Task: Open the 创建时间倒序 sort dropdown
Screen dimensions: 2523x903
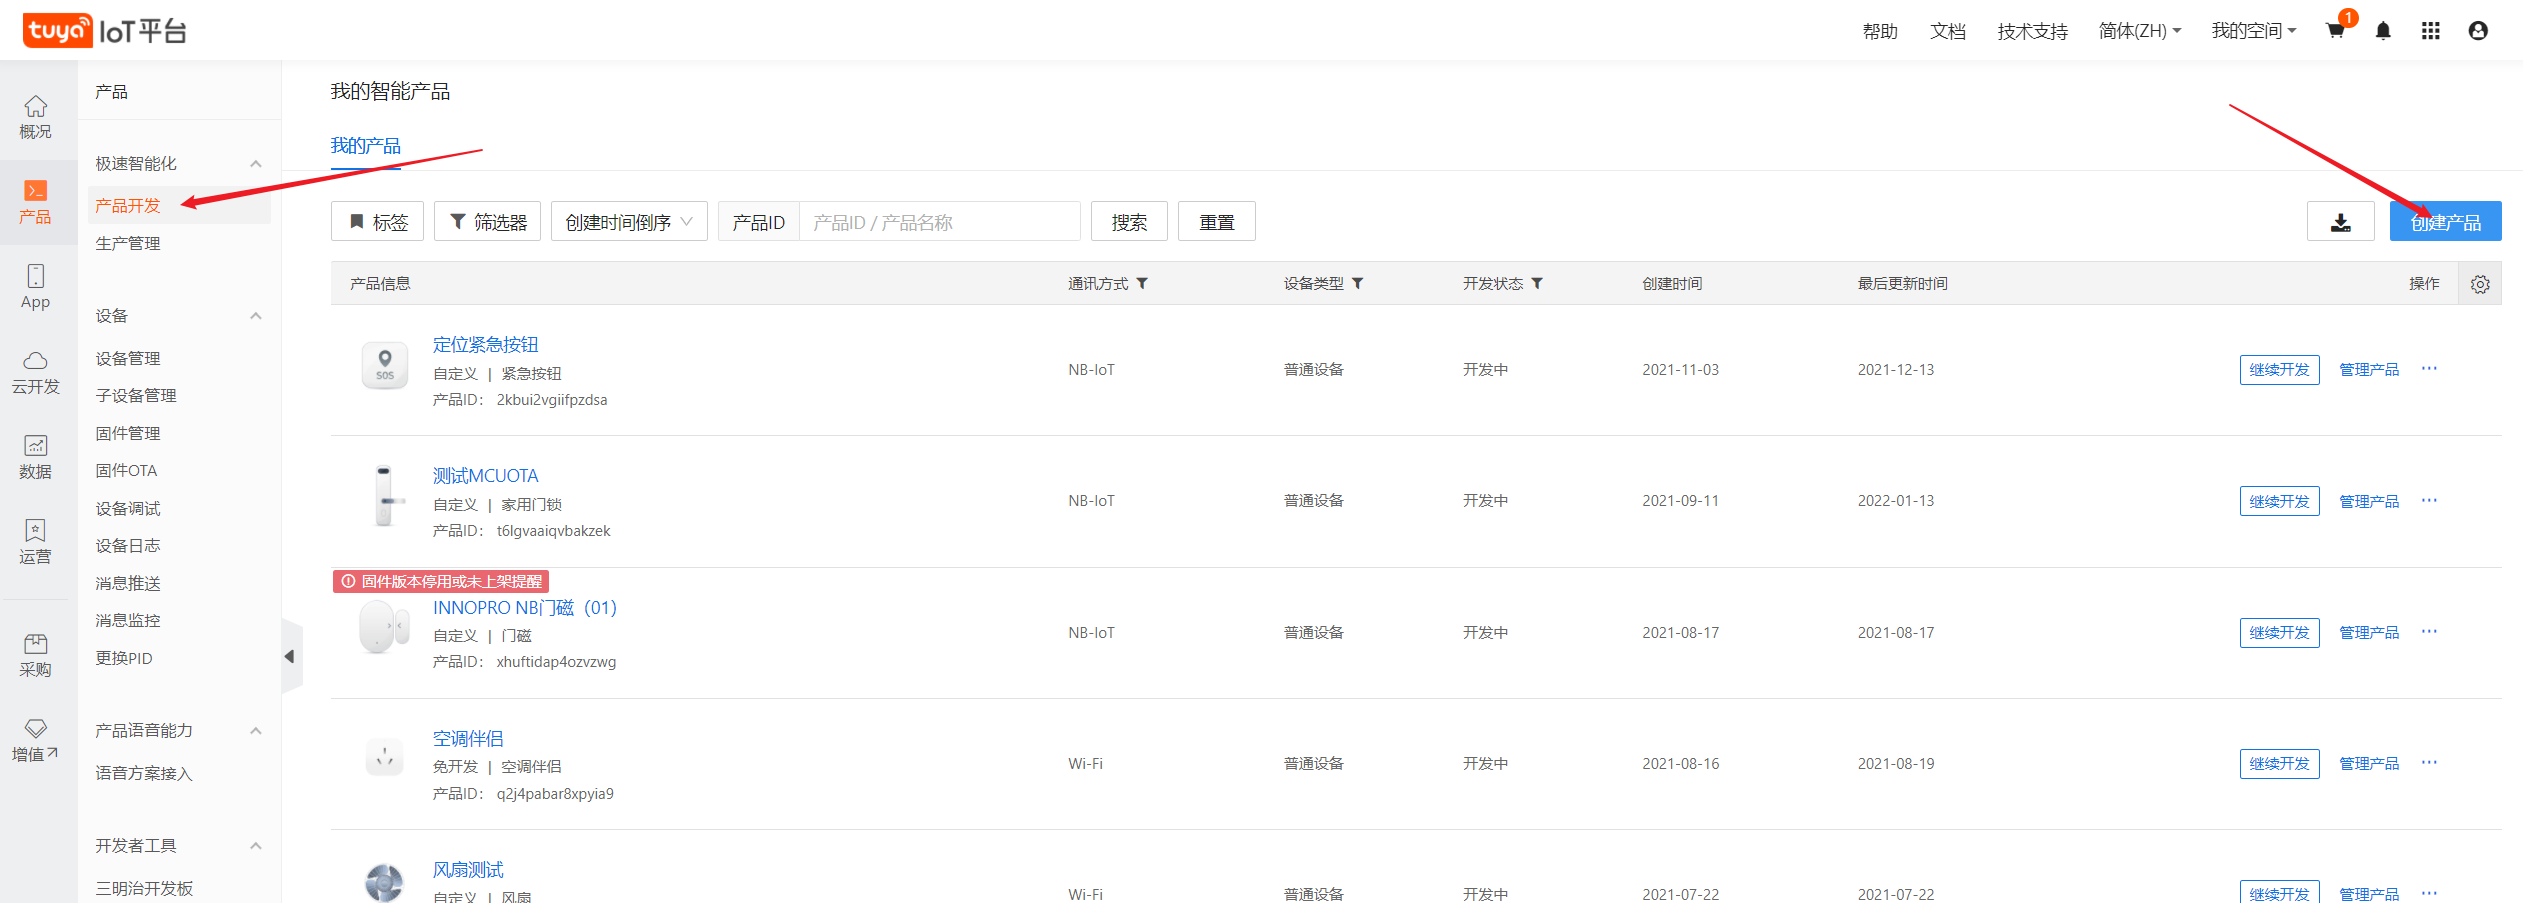Action: tap(629, 221)
